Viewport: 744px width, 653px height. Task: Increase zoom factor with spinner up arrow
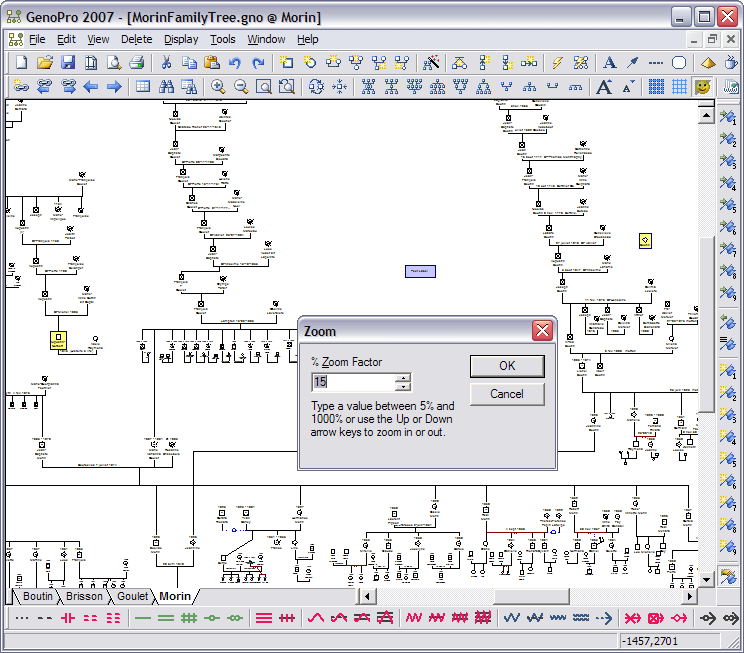pyautogui.click(x=403, y=378)
